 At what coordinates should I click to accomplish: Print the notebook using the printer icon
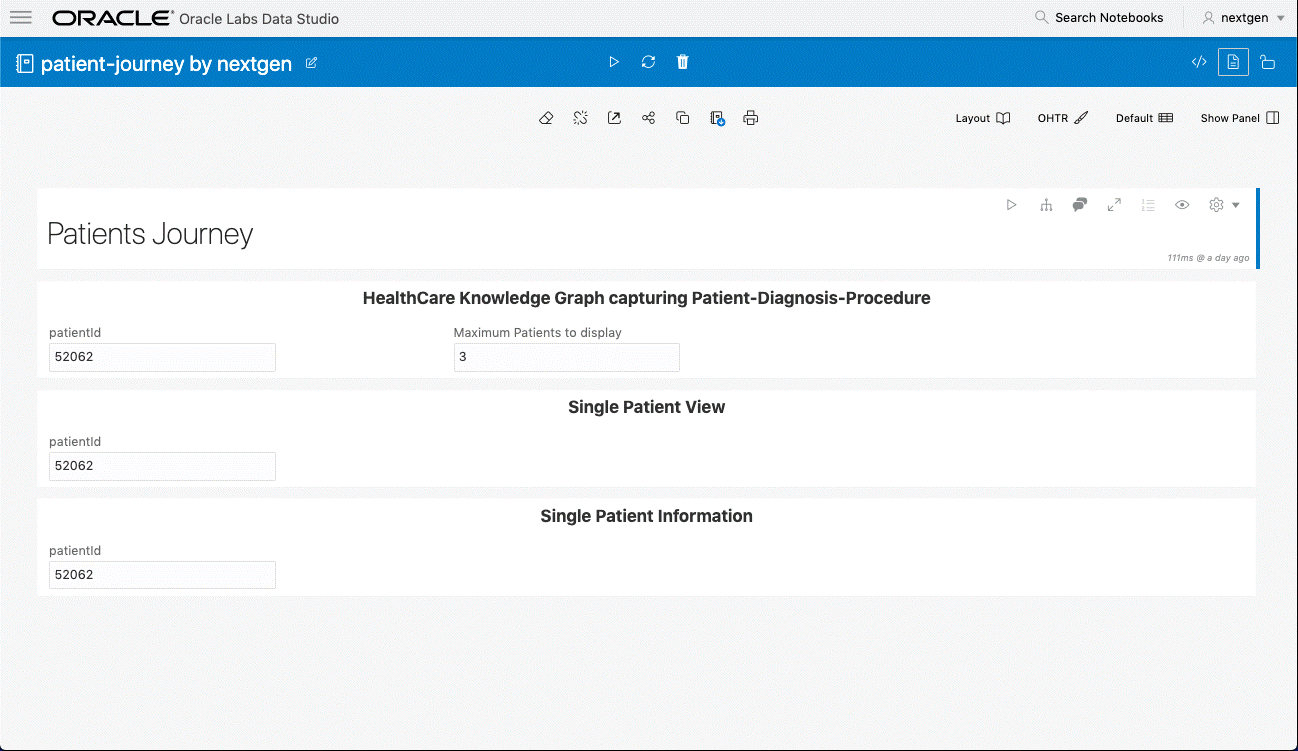[751, 118]
